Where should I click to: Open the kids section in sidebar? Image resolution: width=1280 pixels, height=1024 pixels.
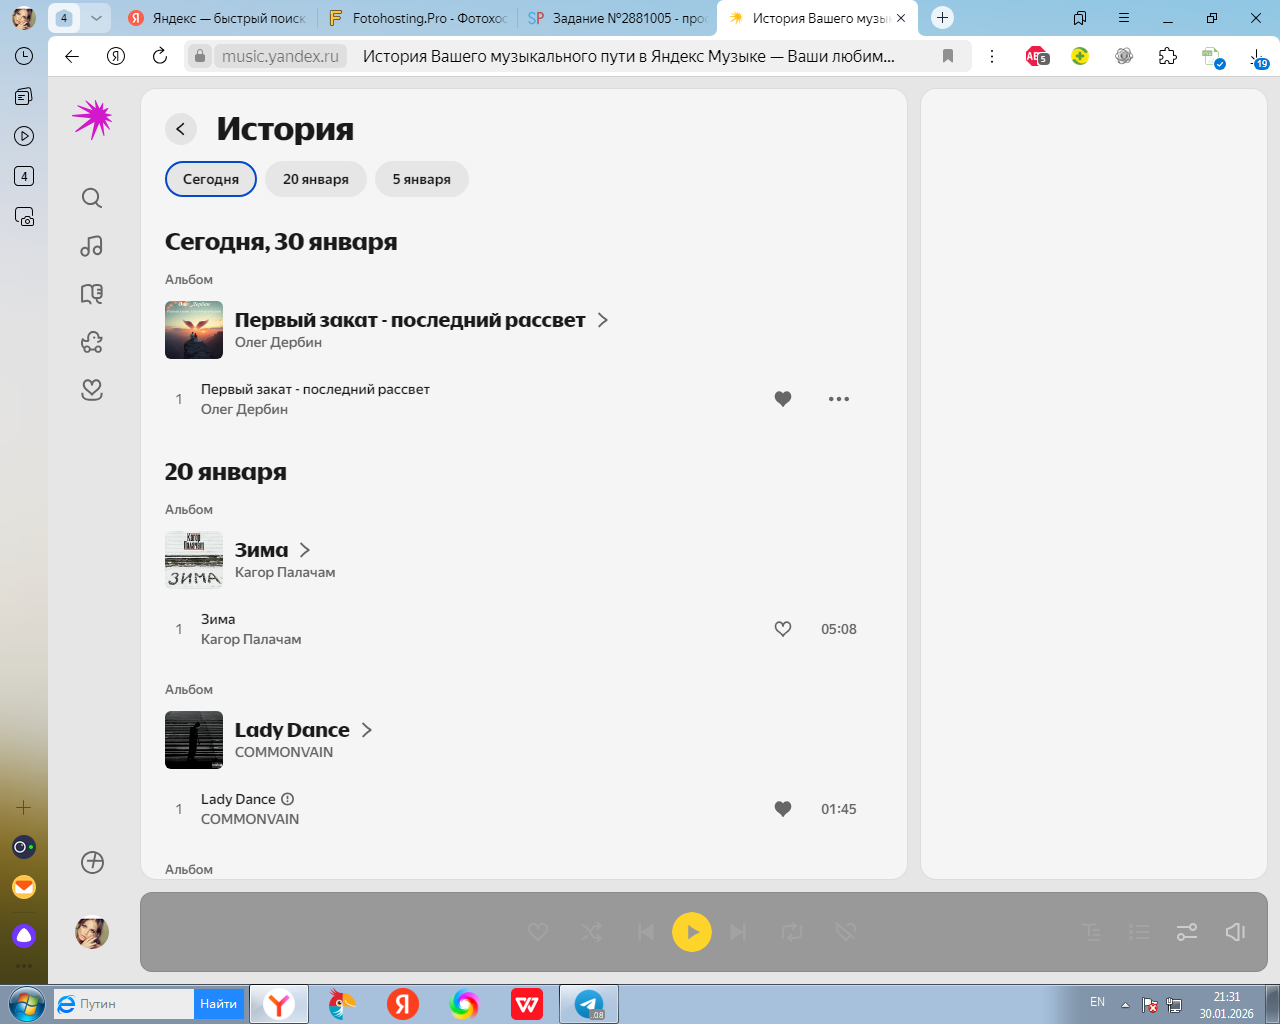(x=92, y=342)
